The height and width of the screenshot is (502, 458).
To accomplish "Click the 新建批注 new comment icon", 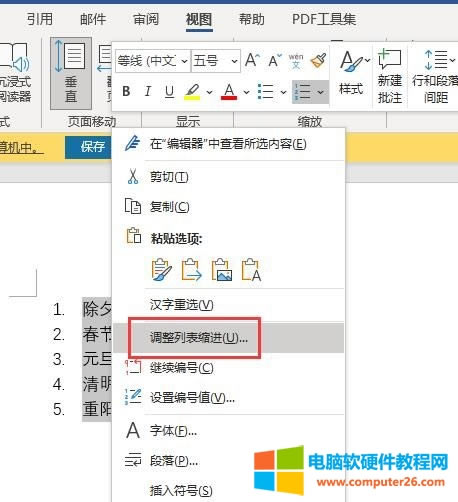I will tap(389, 76).
